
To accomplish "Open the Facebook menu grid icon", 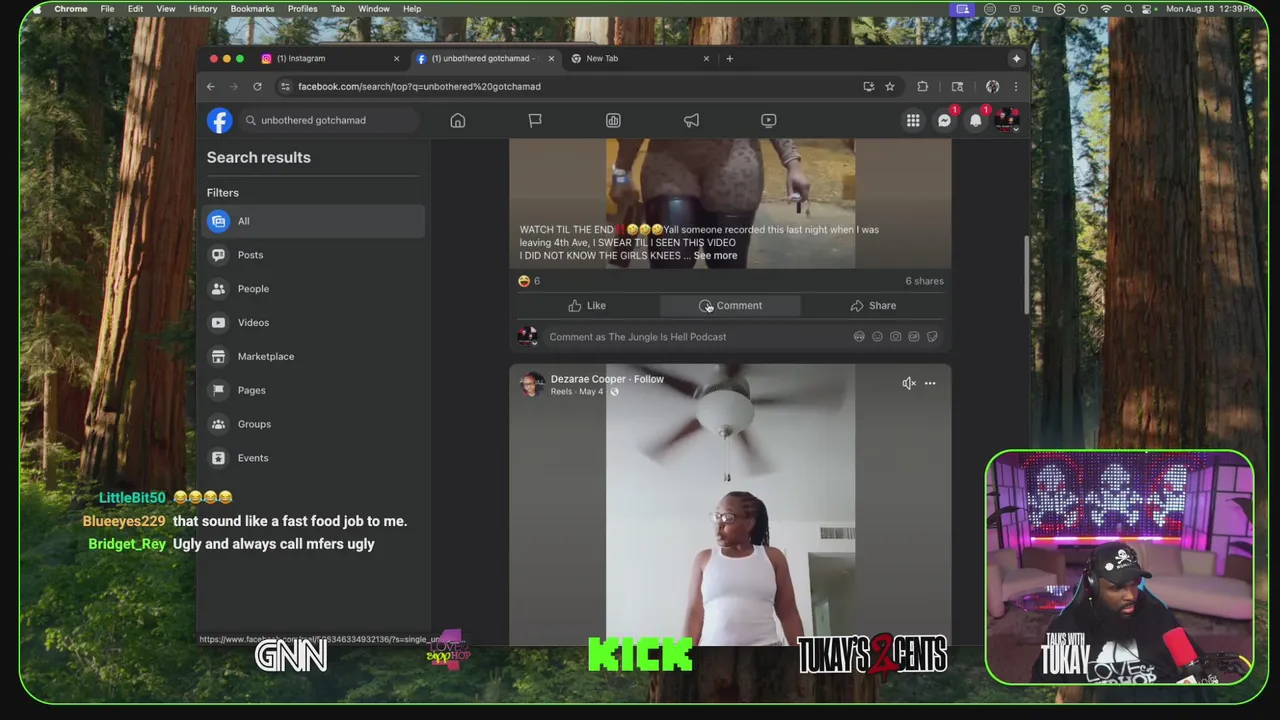I will pyautogui.click(x=913, y=121).
